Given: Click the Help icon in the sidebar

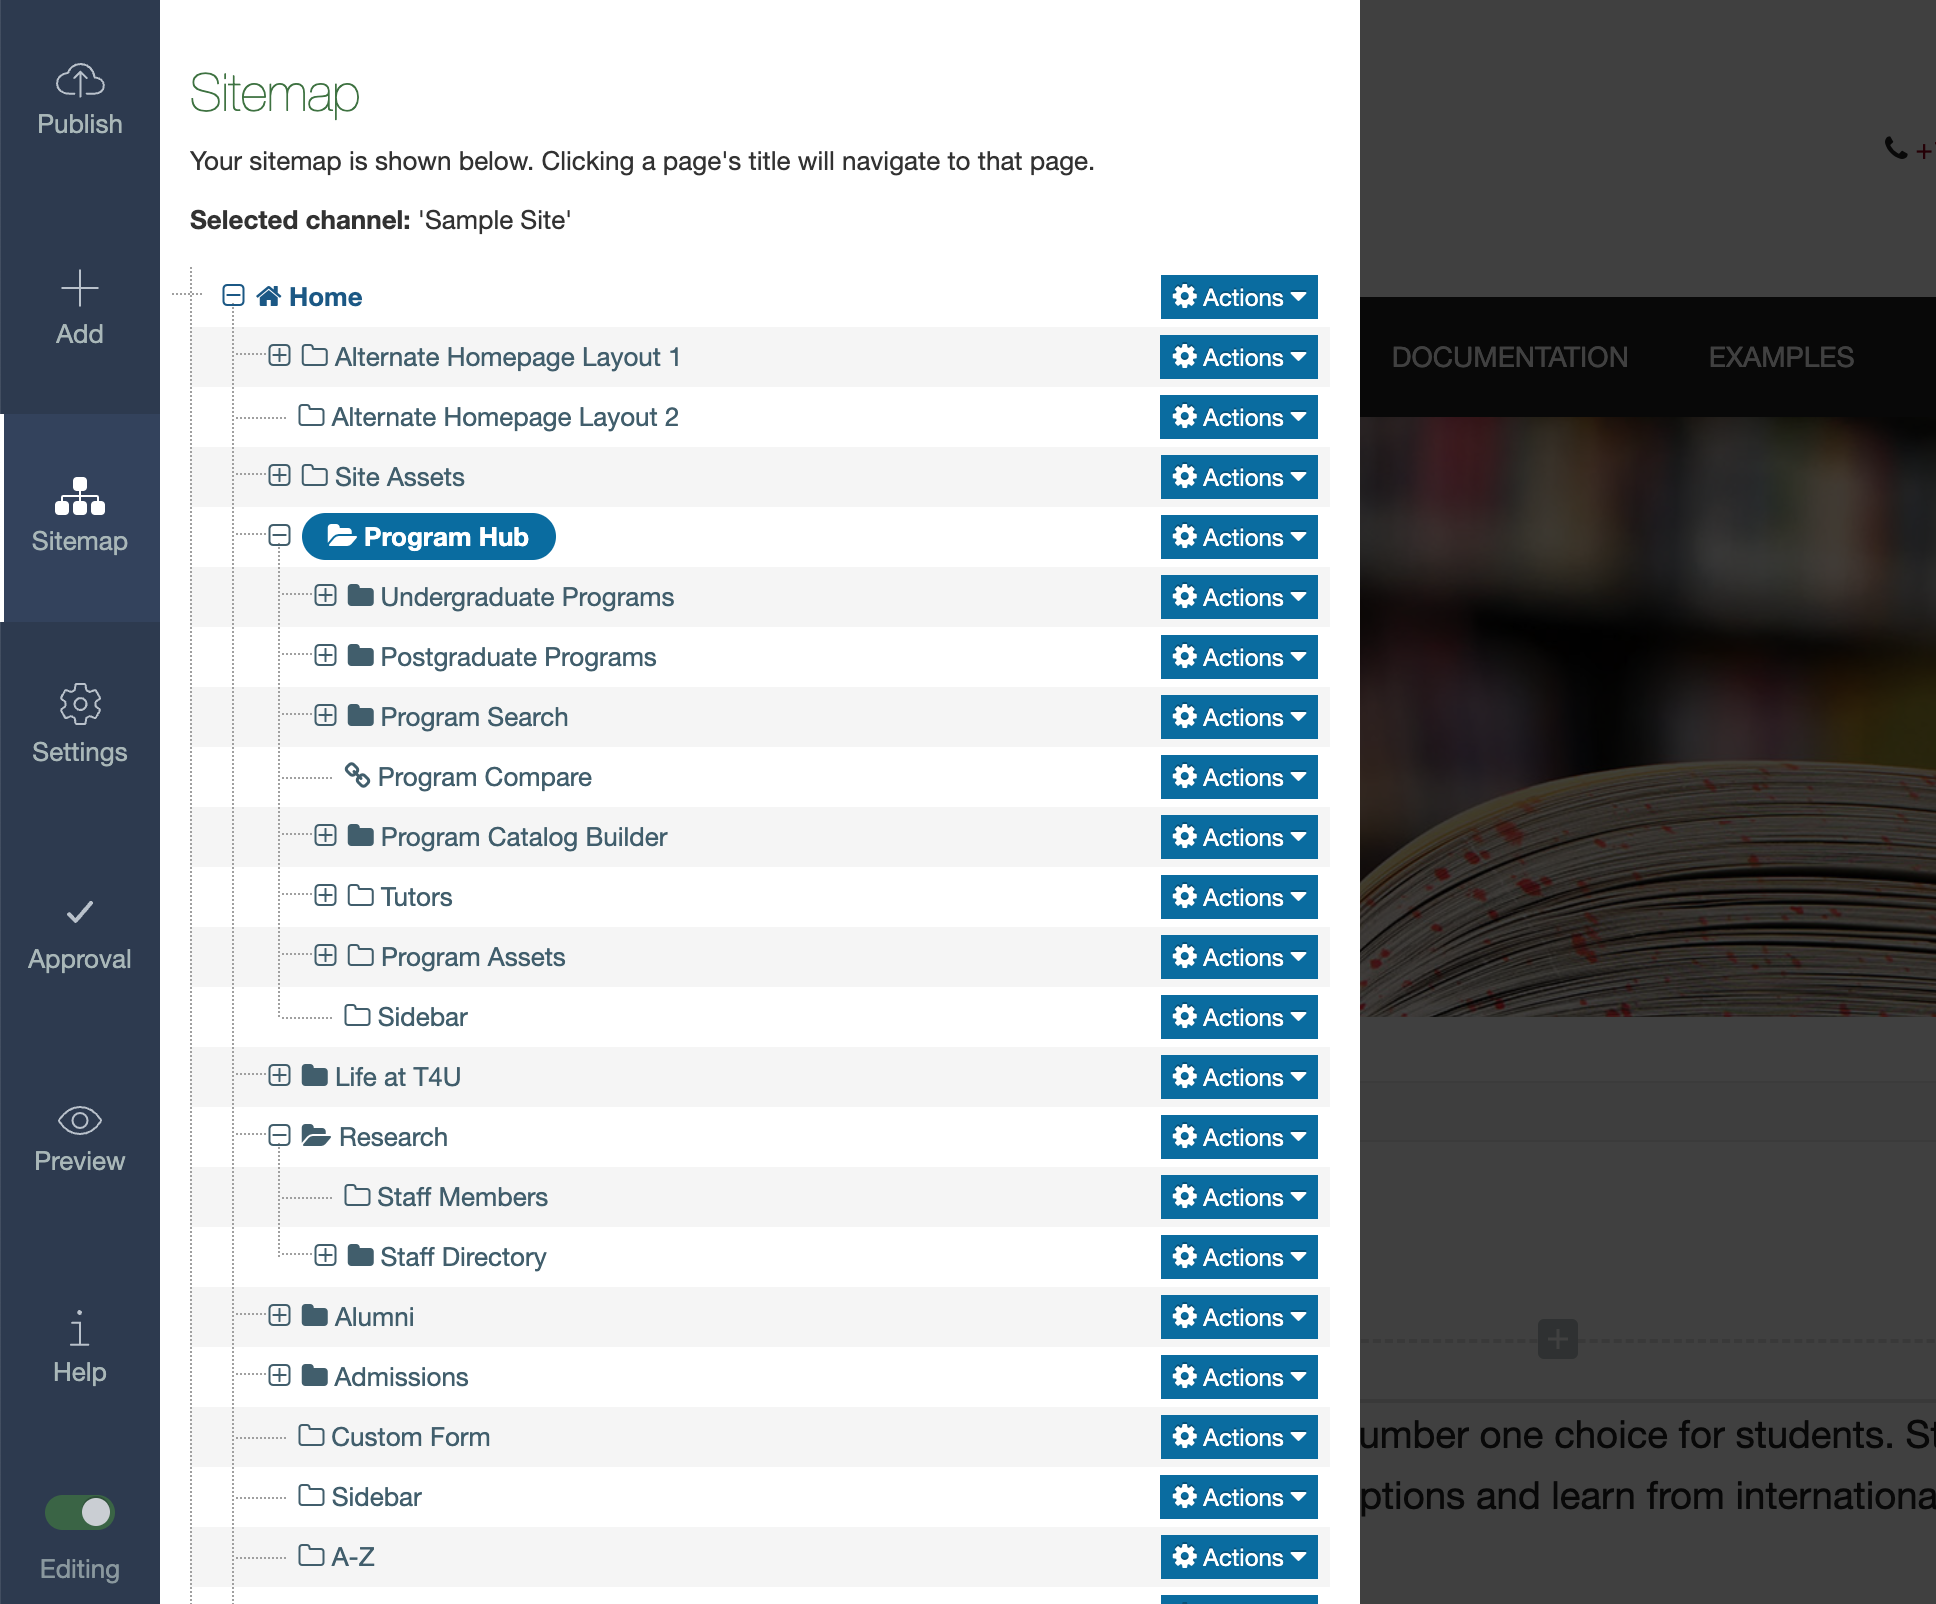Looking at the screenshot, I should [x=80, y=1330].
